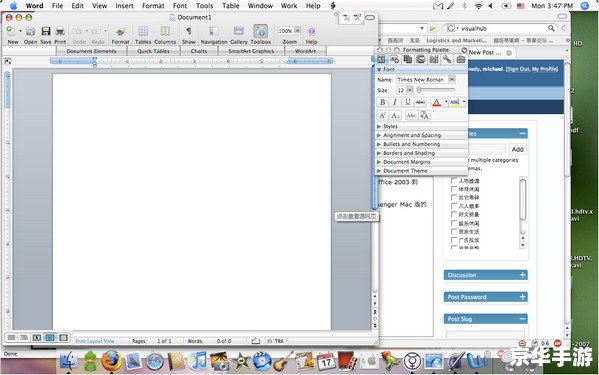Screen dimensions: 599x375
Task: Check the first category checkbox in the list
Action: point(454,181)
